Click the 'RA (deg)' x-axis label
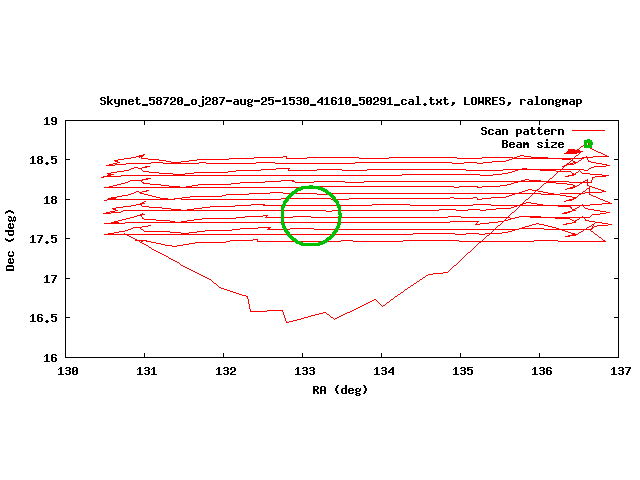 click(x=340, y=390)
